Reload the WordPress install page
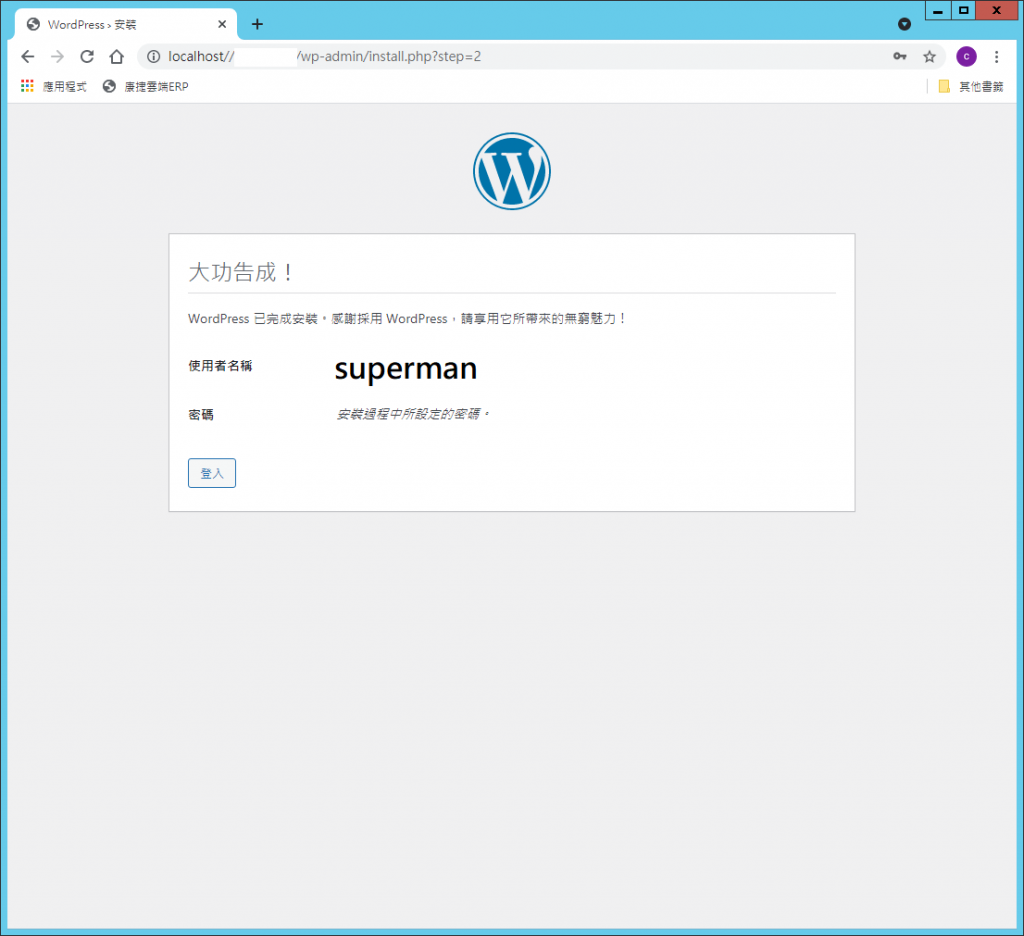Viewport: 1024px width, 936px height. pyautogui.click(x=87, y=56)
